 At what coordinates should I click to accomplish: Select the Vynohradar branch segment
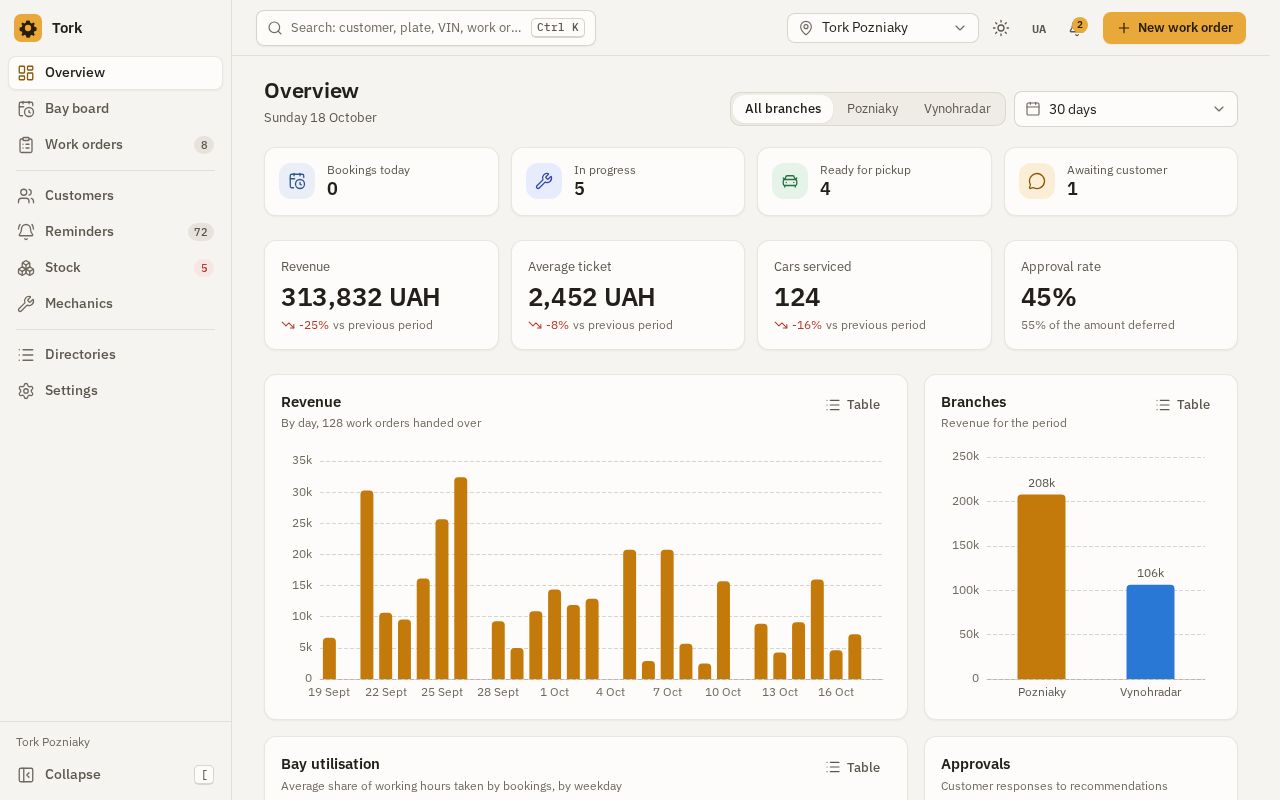pos(957,109)
